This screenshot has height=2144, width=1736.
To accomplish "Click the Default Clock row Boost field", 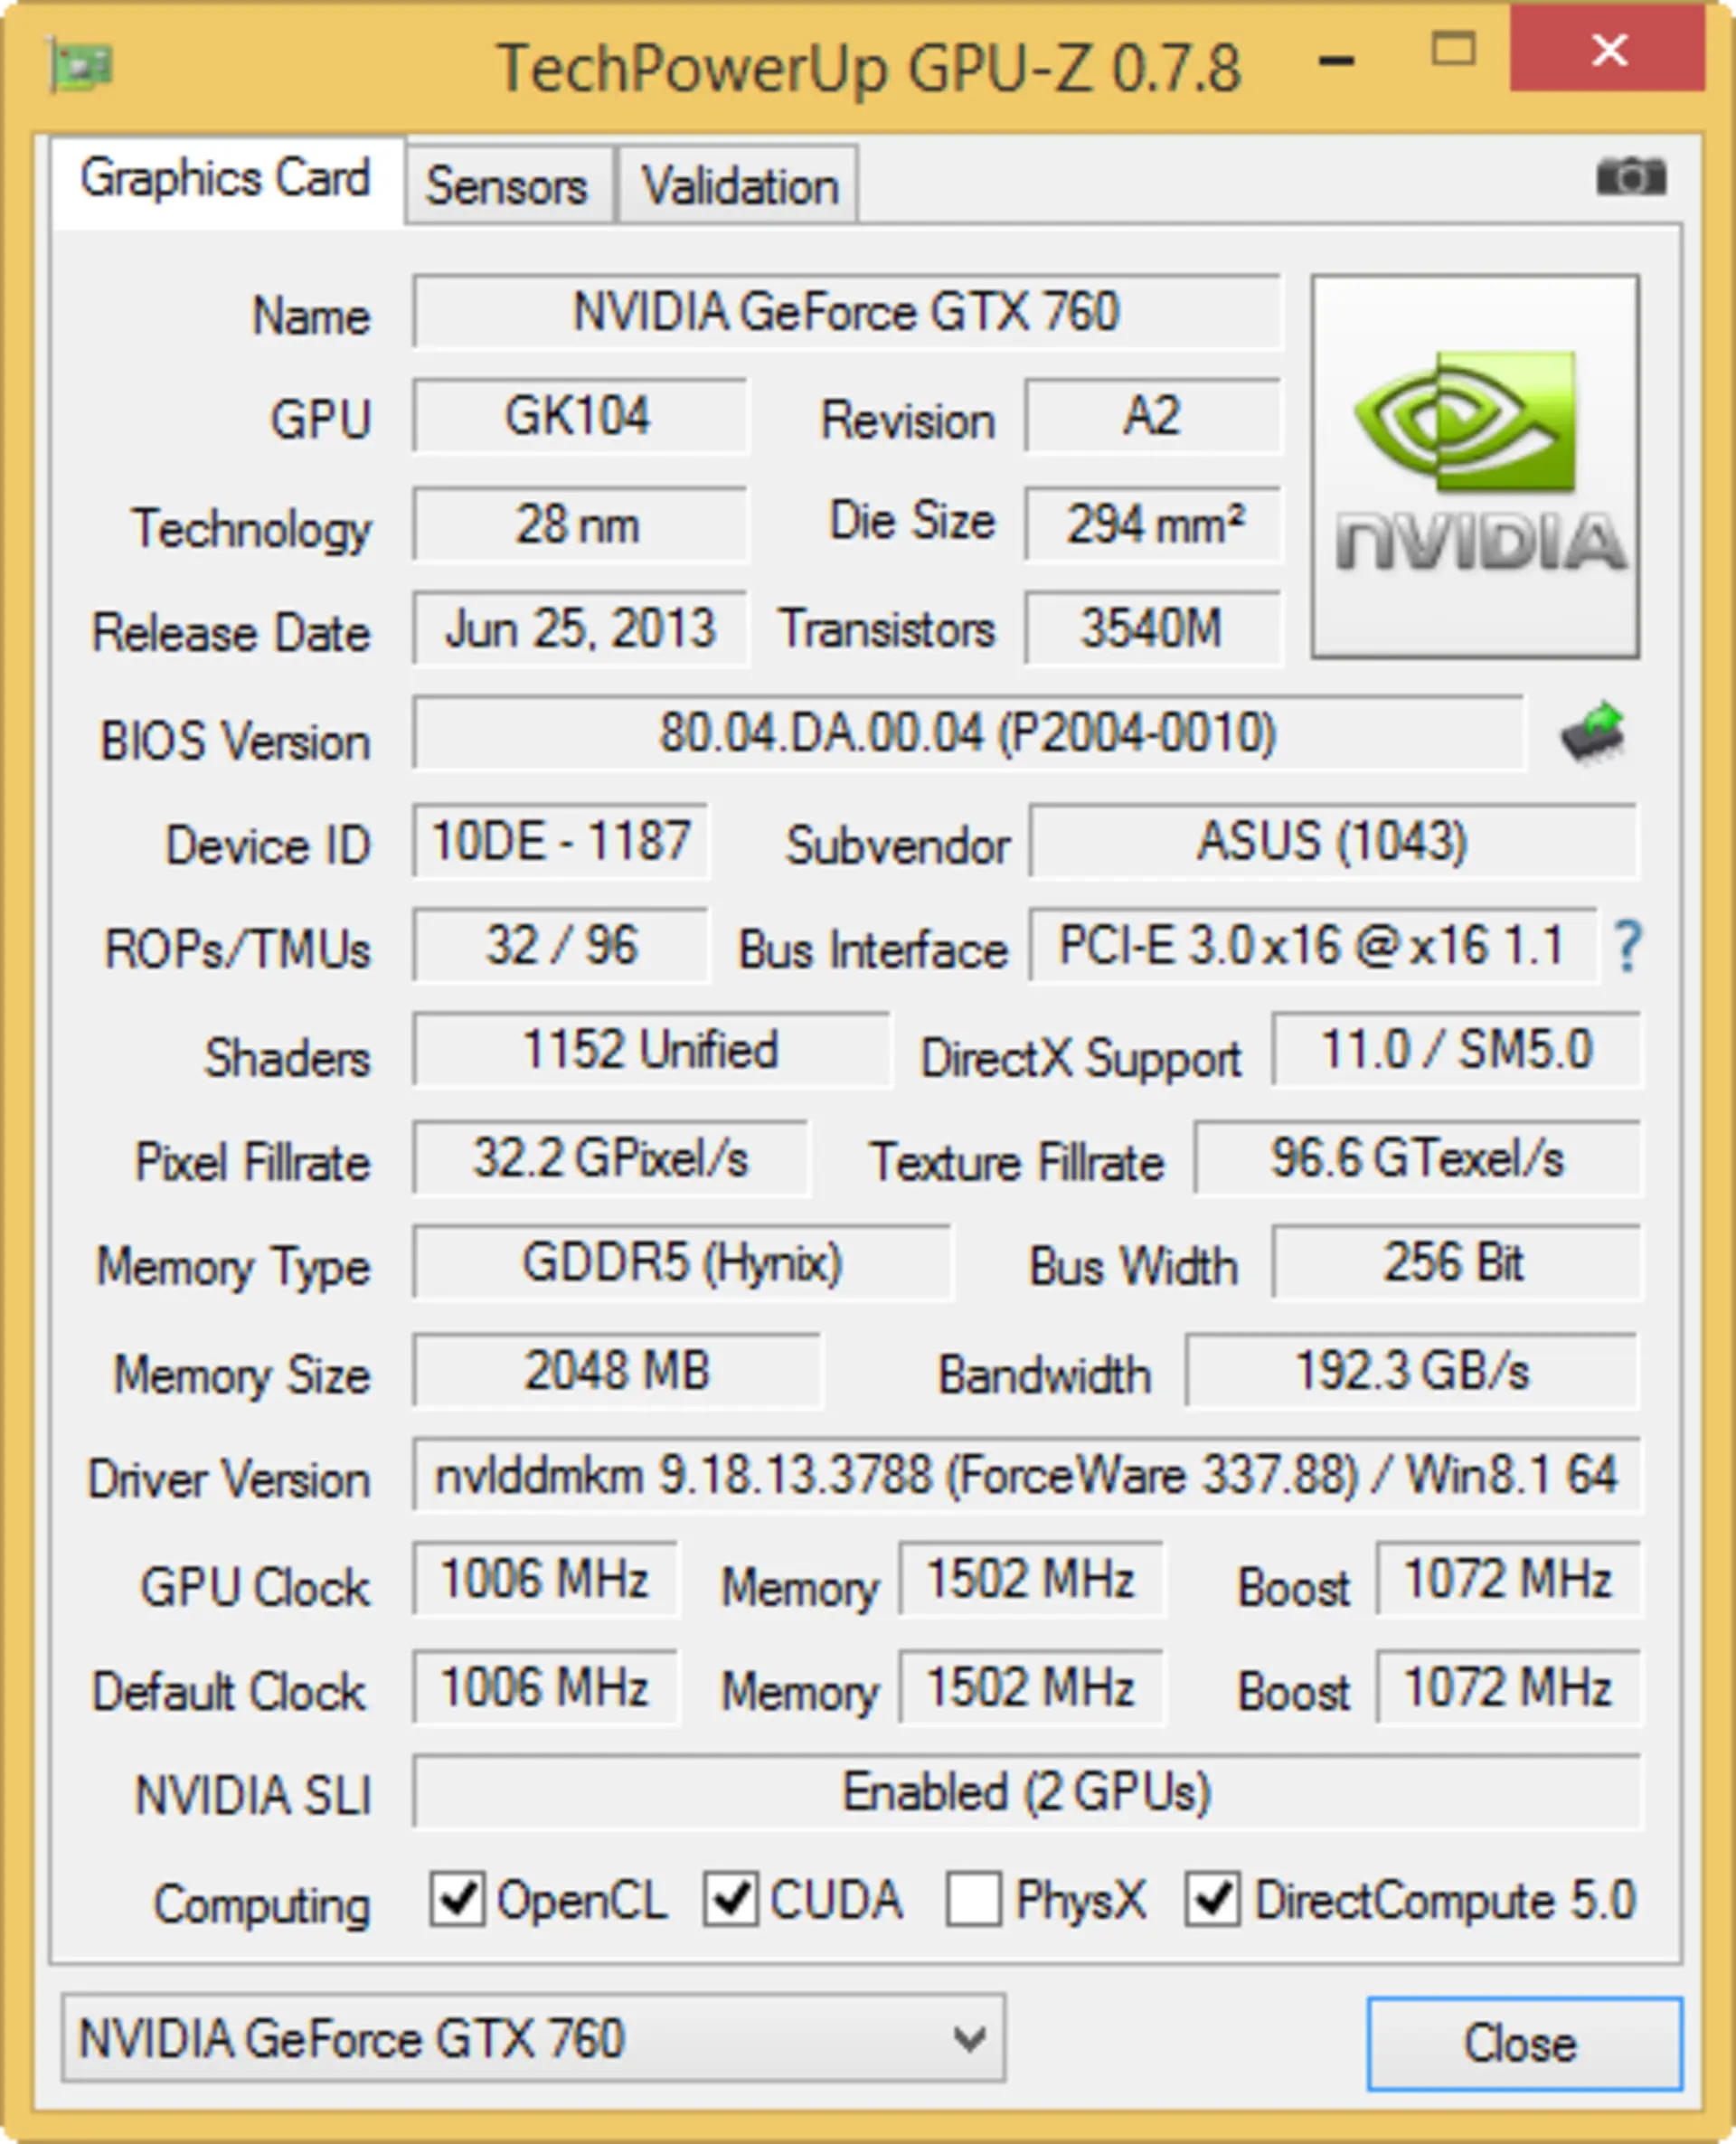I will [1508, 1688].
